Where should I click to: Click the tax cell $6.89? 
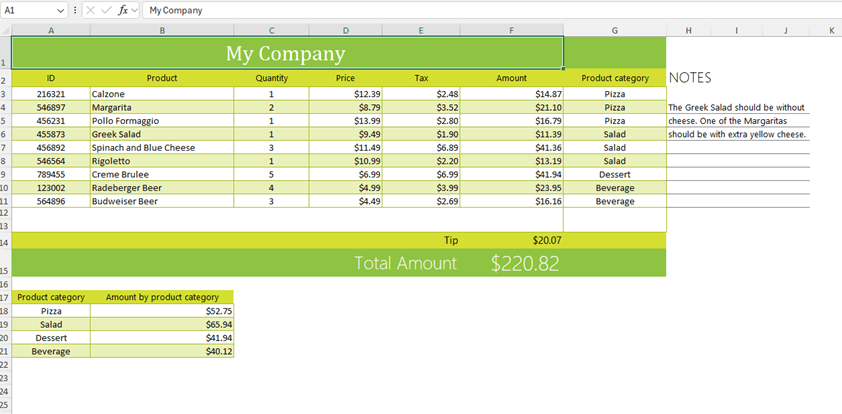422,148
